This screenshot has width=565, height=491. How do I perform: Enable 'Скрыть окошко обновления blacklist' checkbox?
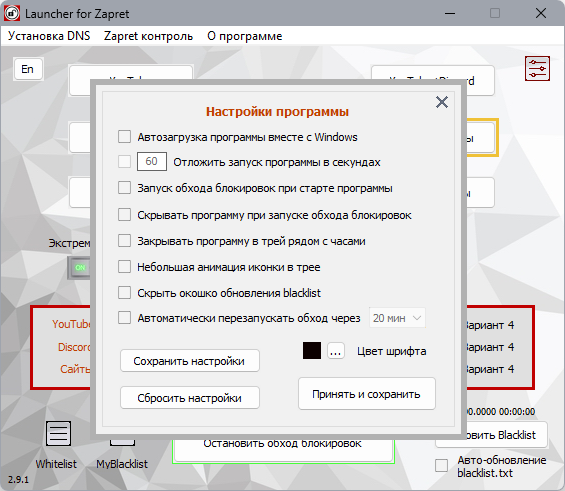[124, 293]
